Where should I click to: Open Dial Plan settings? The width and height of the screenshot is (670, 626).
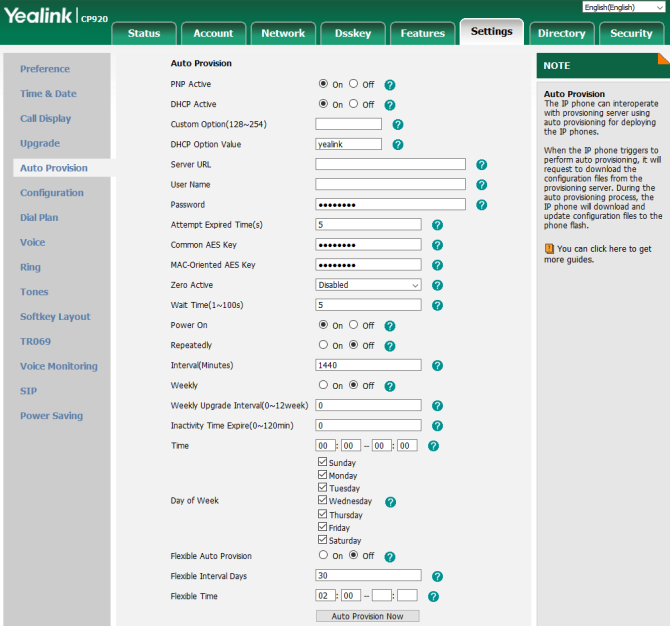(39, 217)
